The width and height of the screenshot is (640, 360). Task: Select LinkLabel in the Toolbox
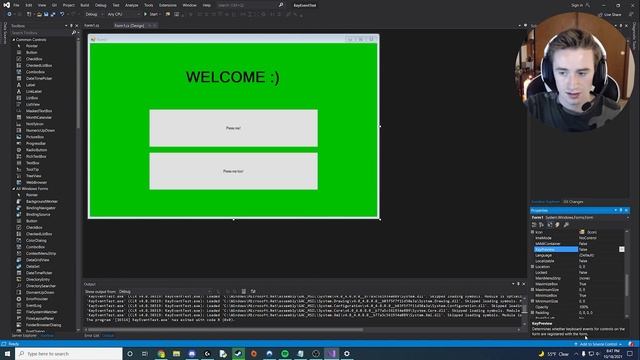click(33, 91)
